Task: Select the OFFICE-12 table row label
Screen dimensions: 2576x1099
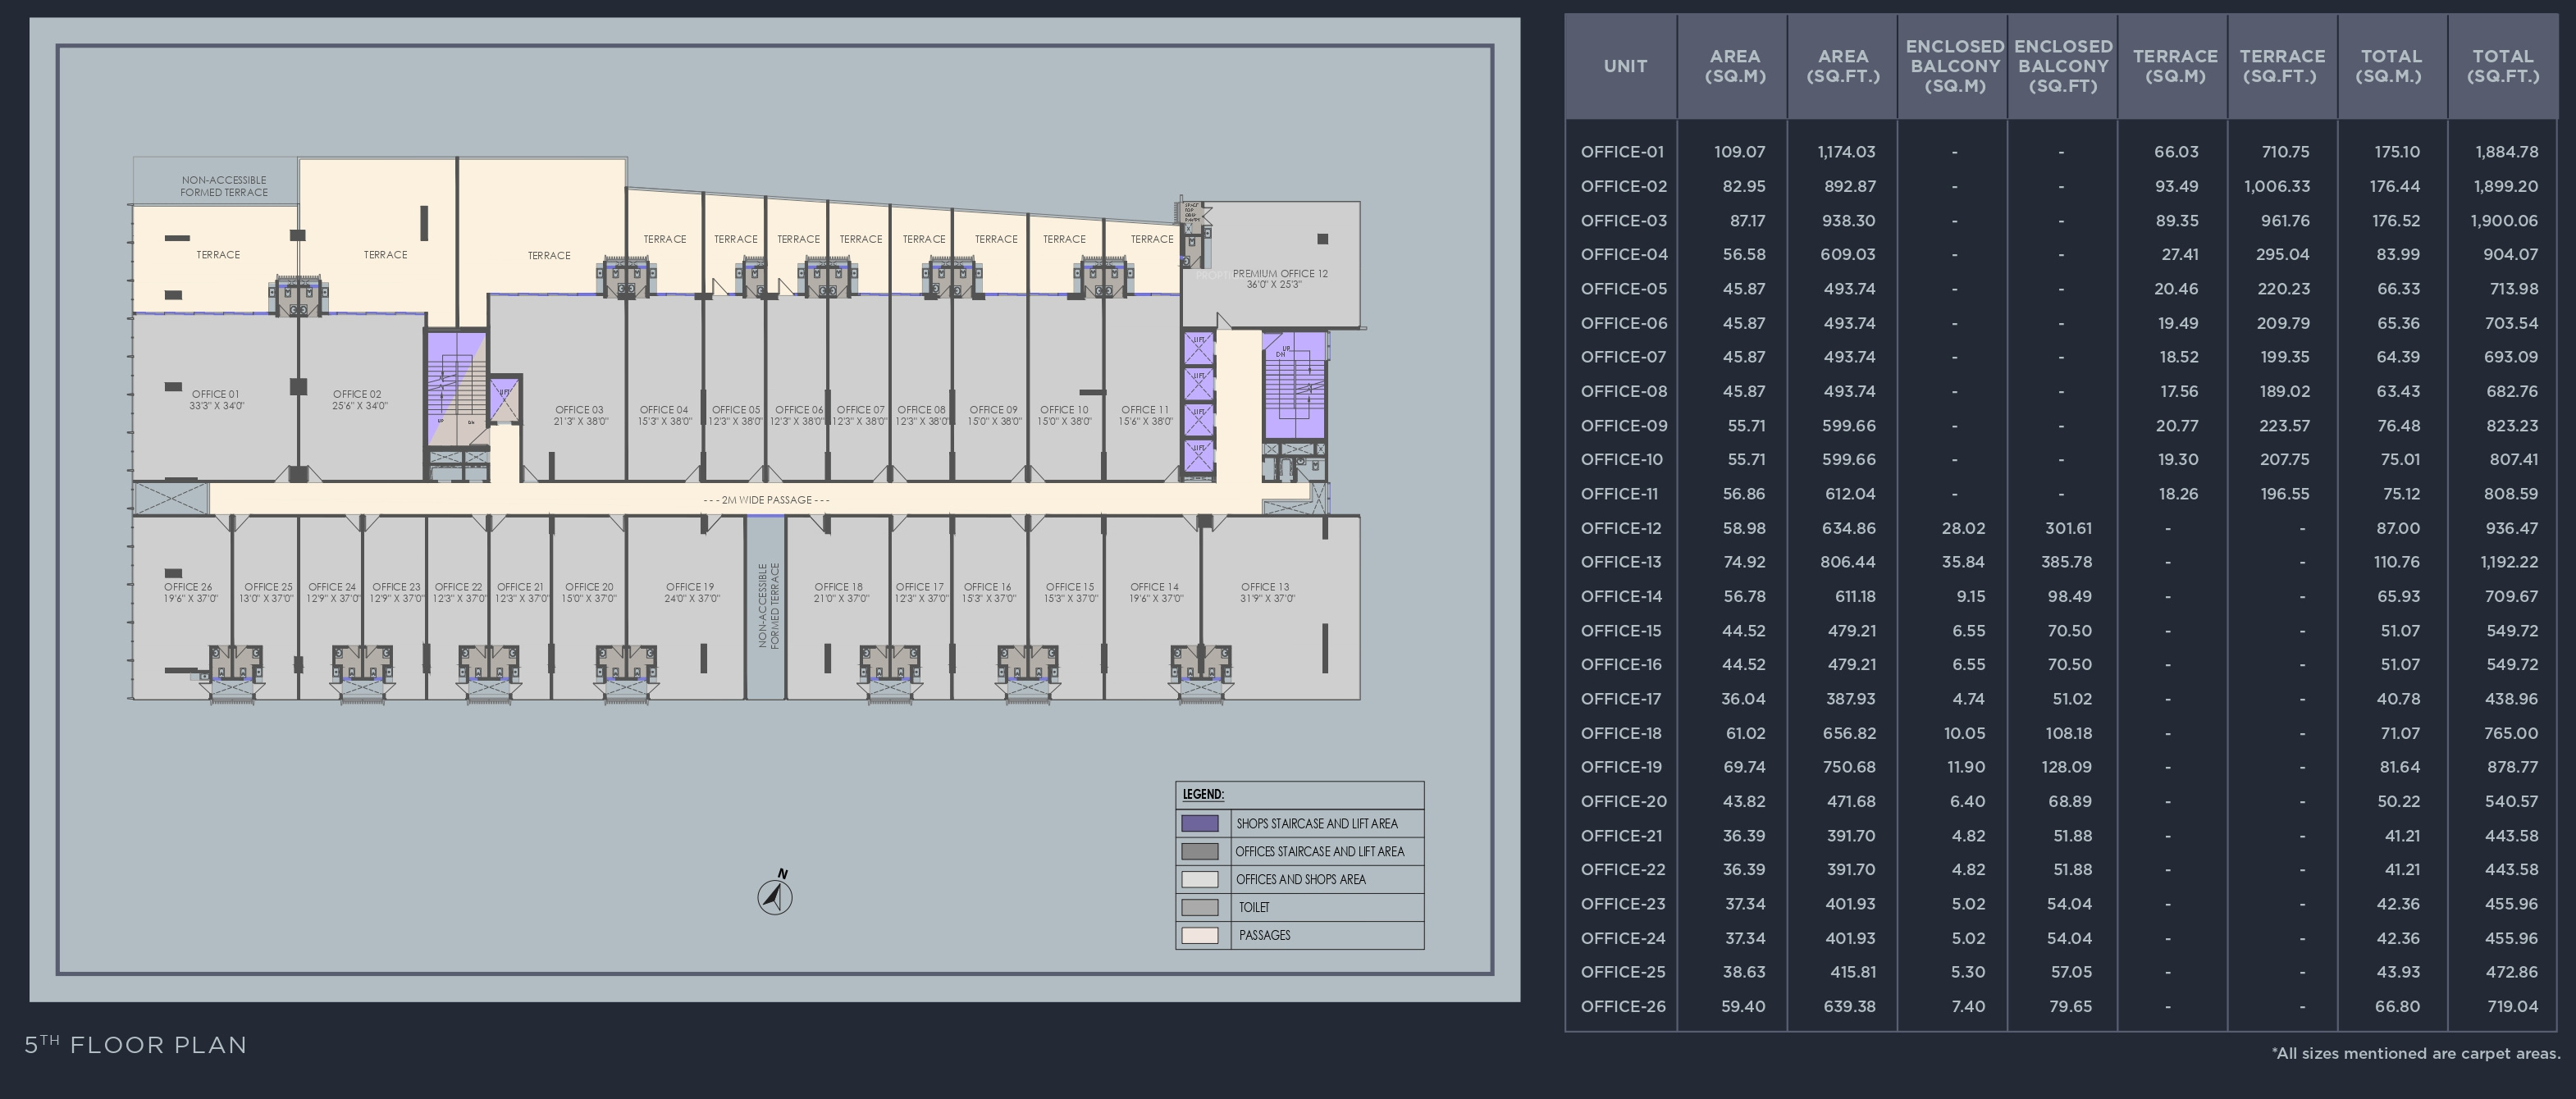Action: [x=1622, y=528]
